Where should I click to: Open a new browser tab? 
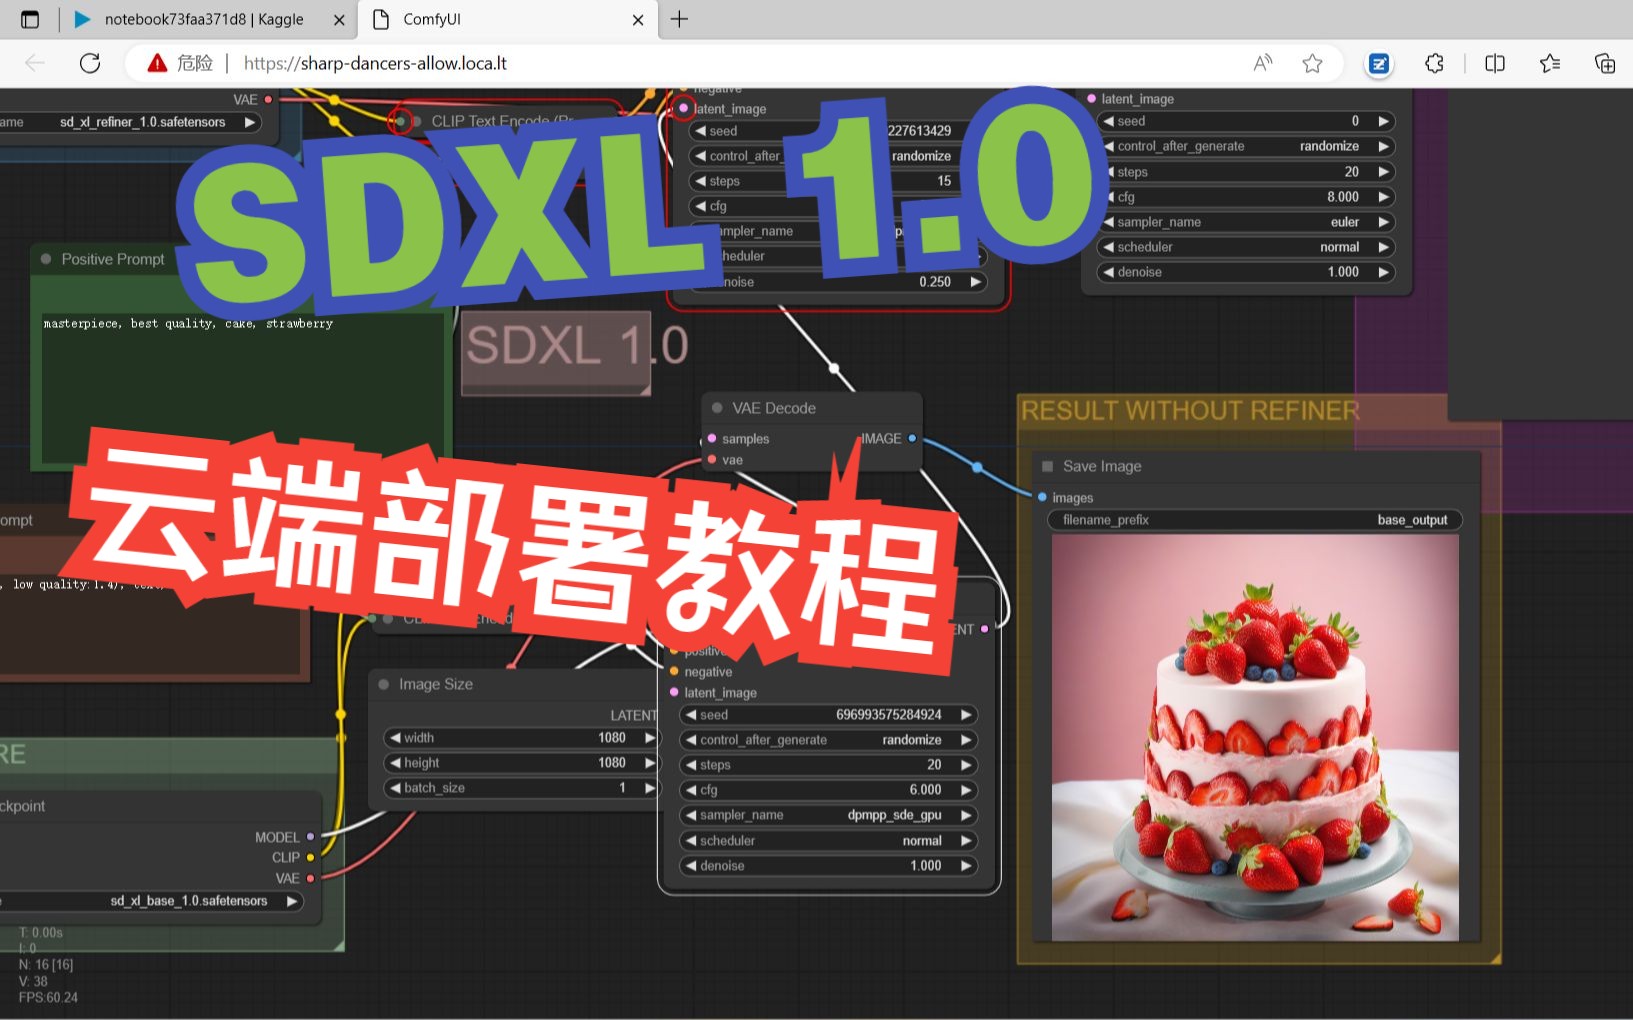(679, 19)
